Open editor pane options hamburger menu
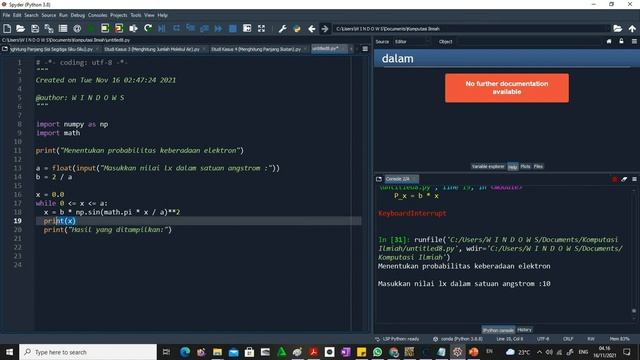Screen dimensions: 640x360 (x=365, y=49)
